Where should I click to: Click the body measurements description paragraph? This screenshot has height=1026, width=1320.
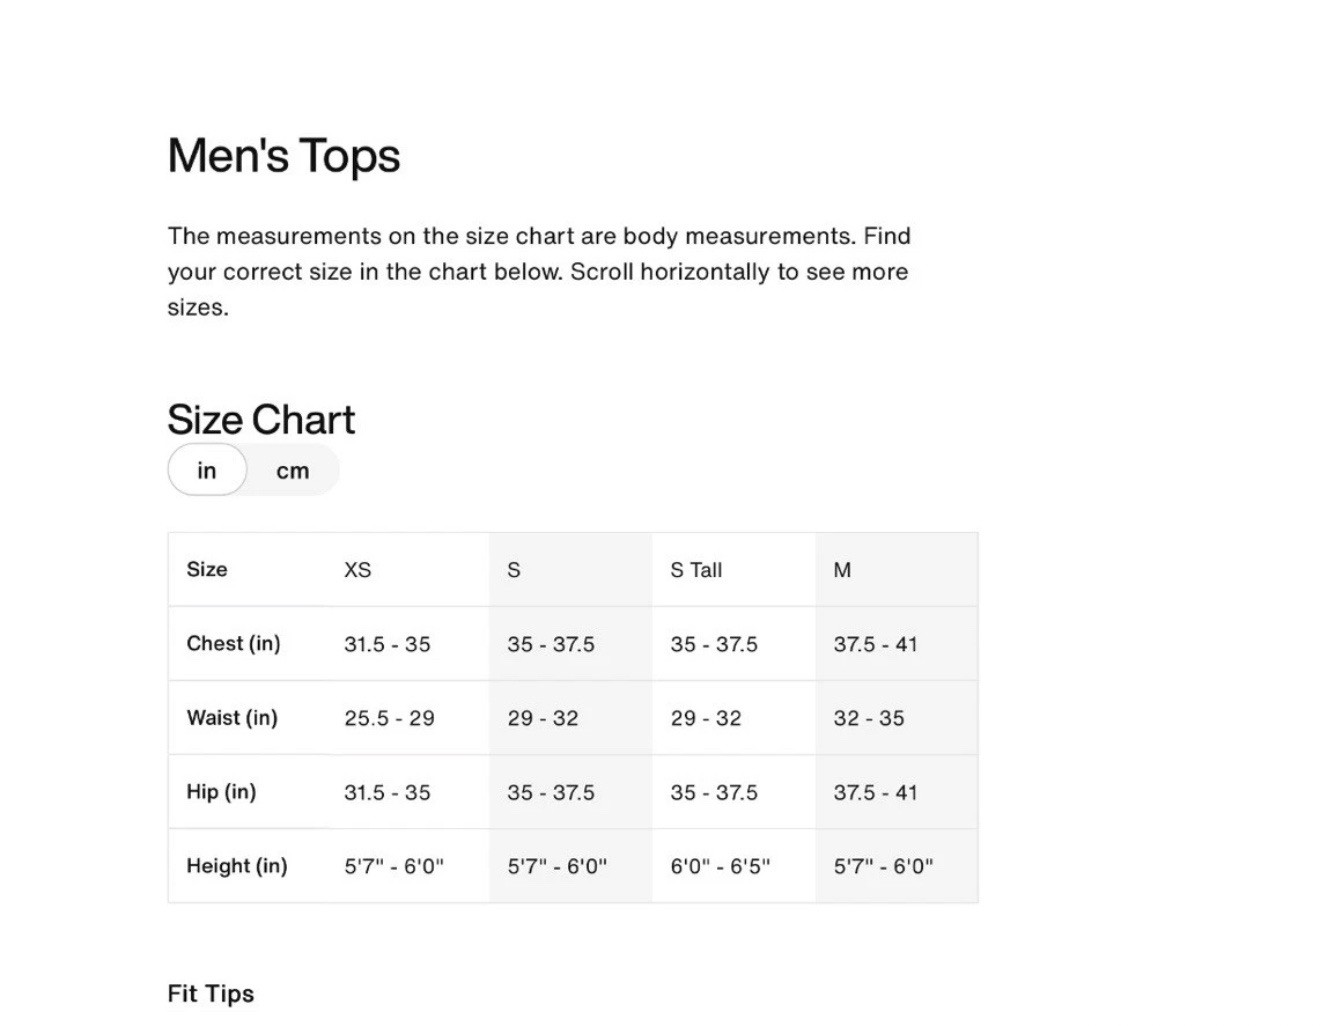538,271
